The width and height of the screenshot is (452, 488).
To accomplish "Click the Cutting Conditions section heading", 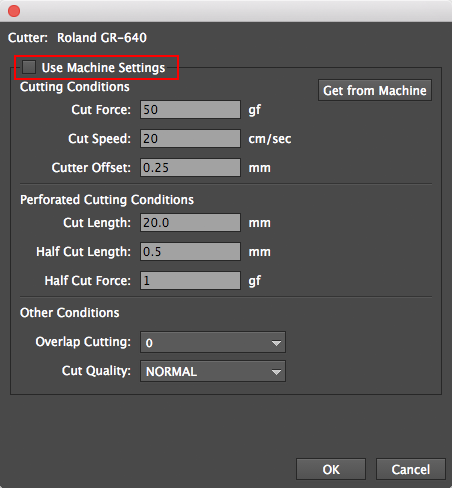I will 75,87.
